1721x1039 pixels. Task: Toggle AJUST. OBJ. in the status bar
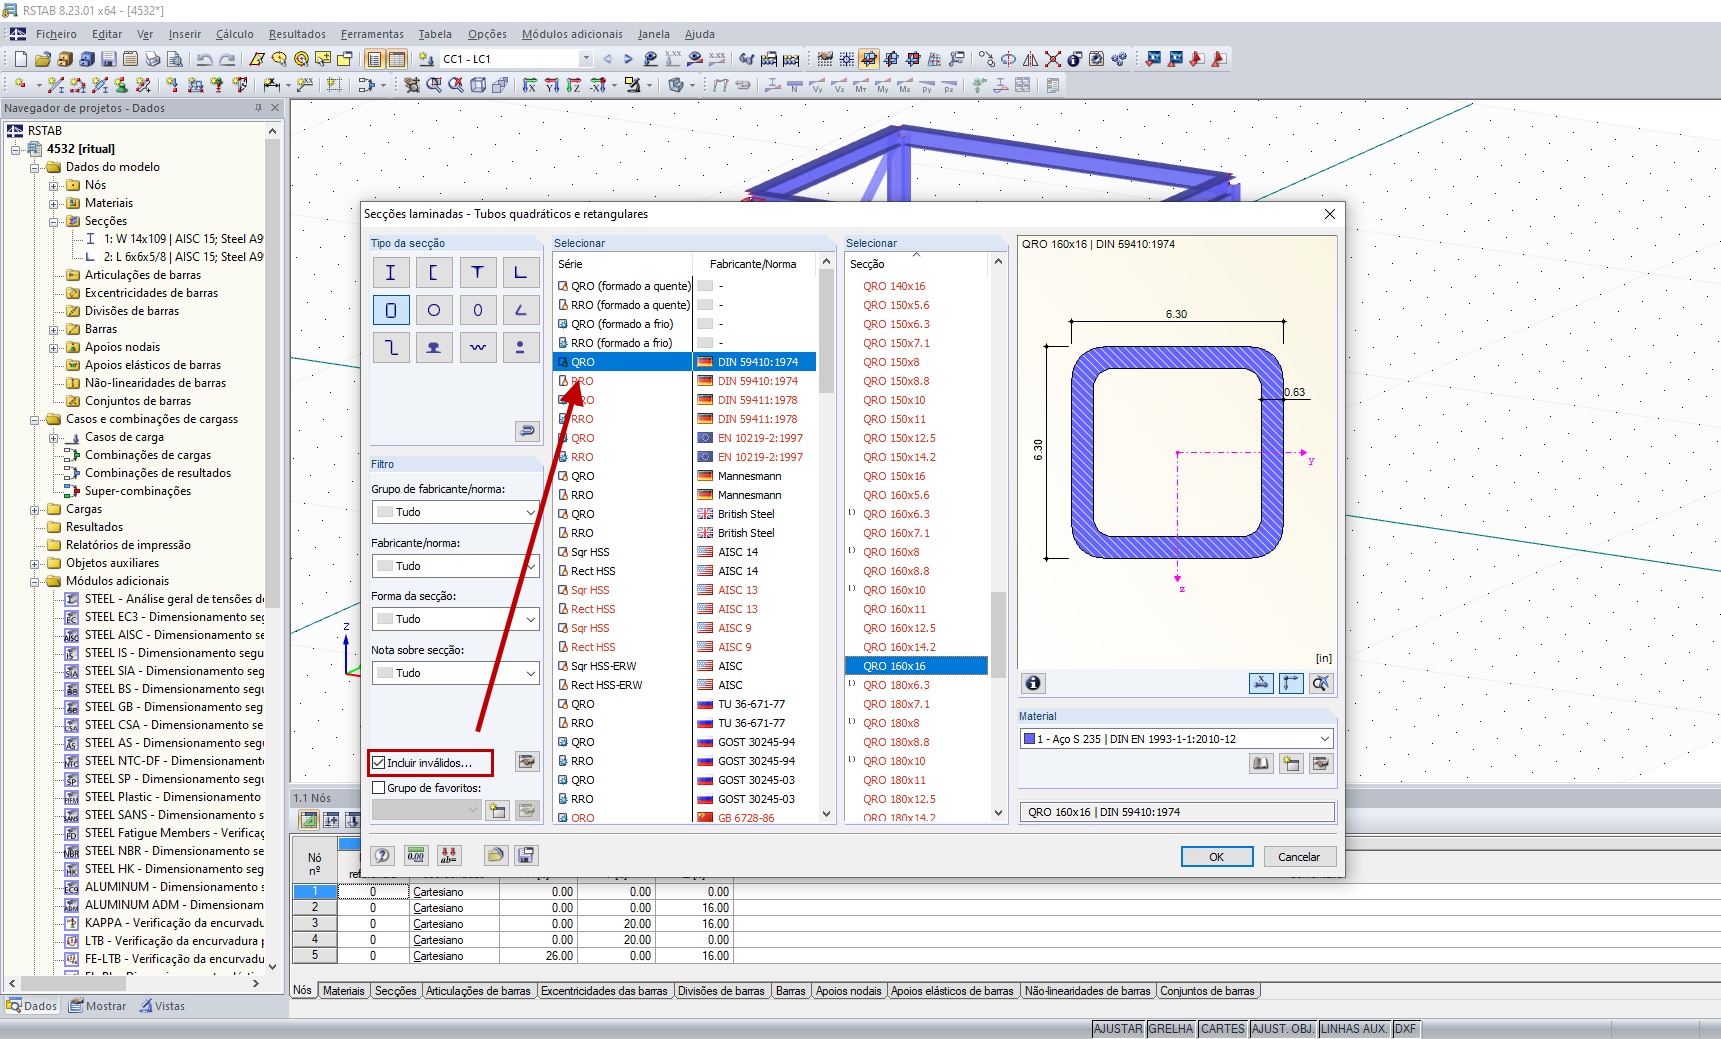[1283, 1029]
